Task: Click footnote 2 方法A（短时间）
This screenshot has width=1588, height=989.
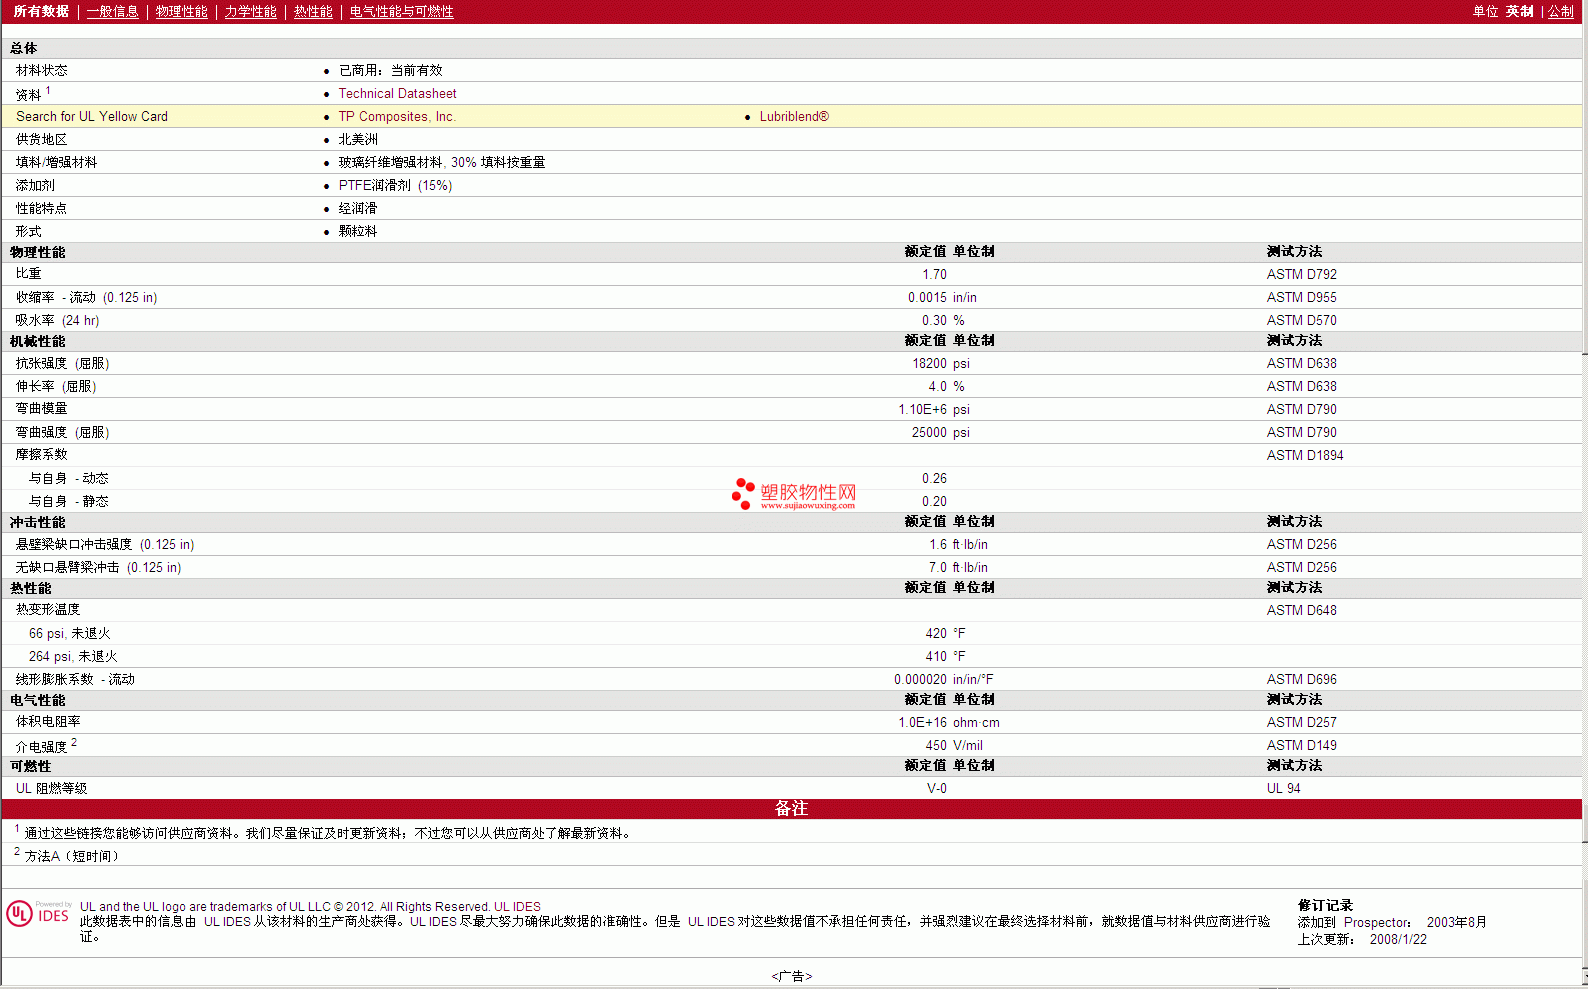Action: coord(72,856)
